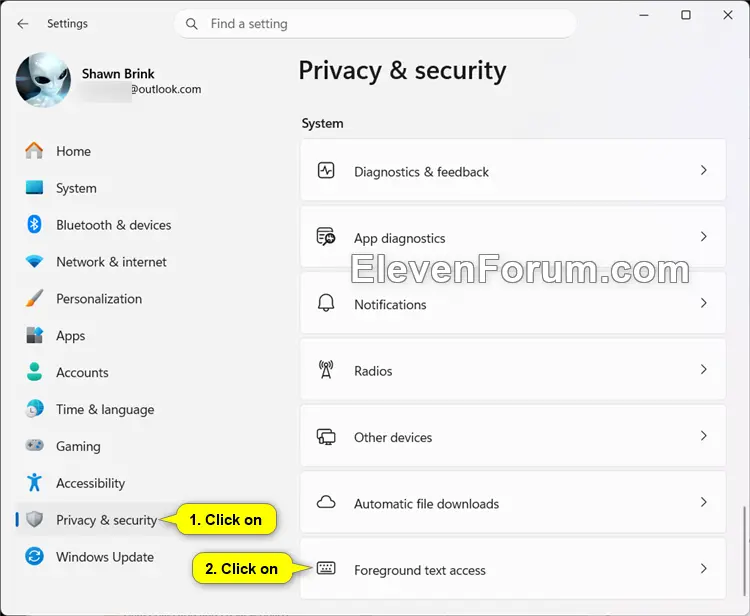The image size is (750, 616).
Task: Open Radios label
Action: tap(373, 371)
